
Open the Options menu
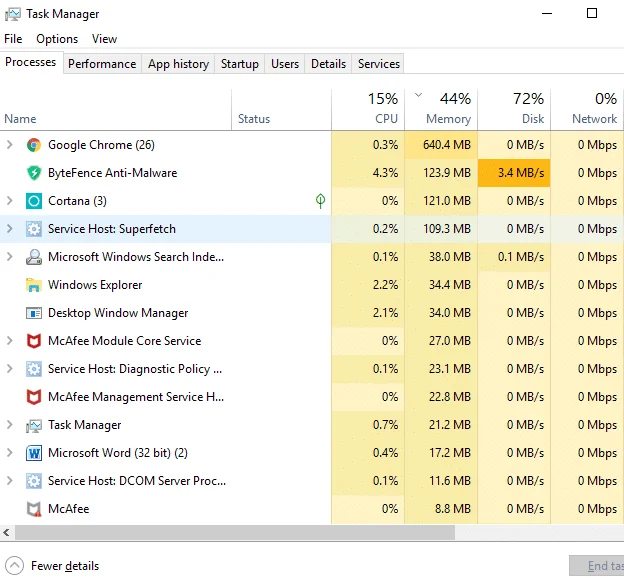pyautogui.click(x=57, y=39)
